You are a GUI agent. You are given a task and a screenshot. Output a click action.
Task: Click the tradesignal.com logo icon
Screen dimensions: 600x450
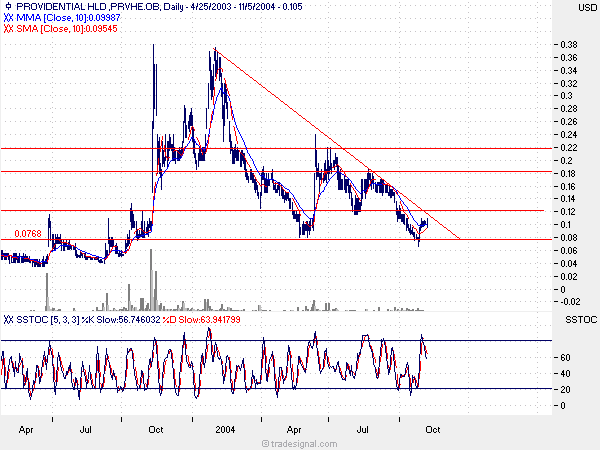263,441
